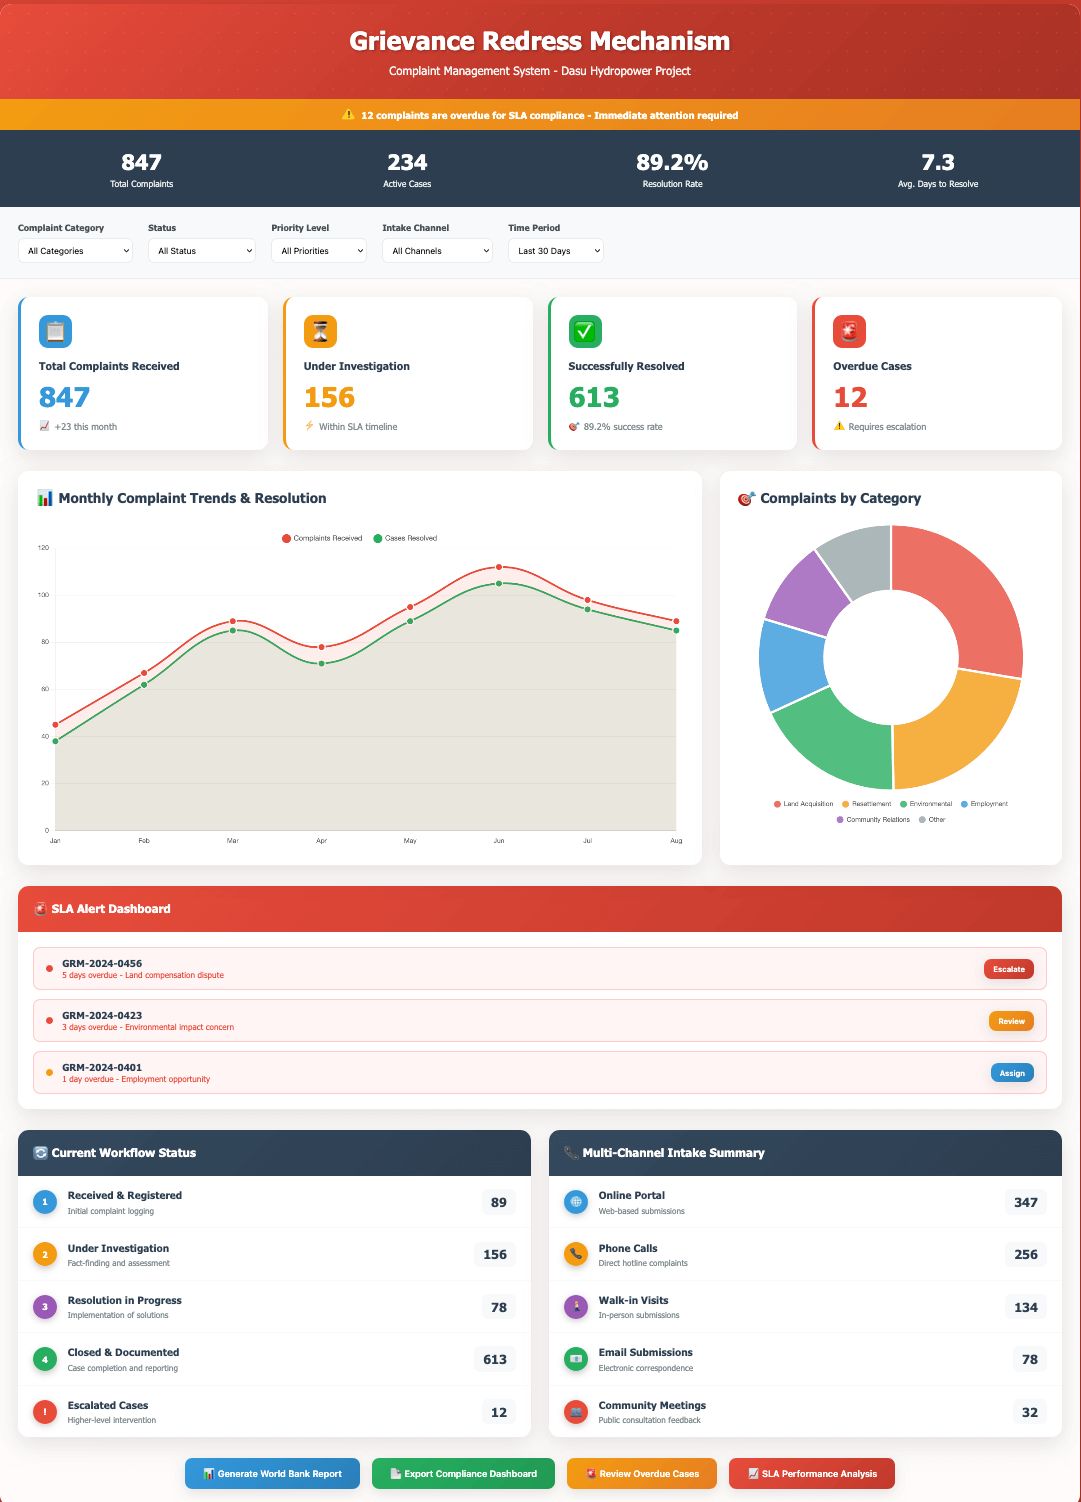This screenshot has height=1502, width=1081.
Task: Click the red siren Overdue Cases icon
Action: pyautogui.click(x=849, y=331)
